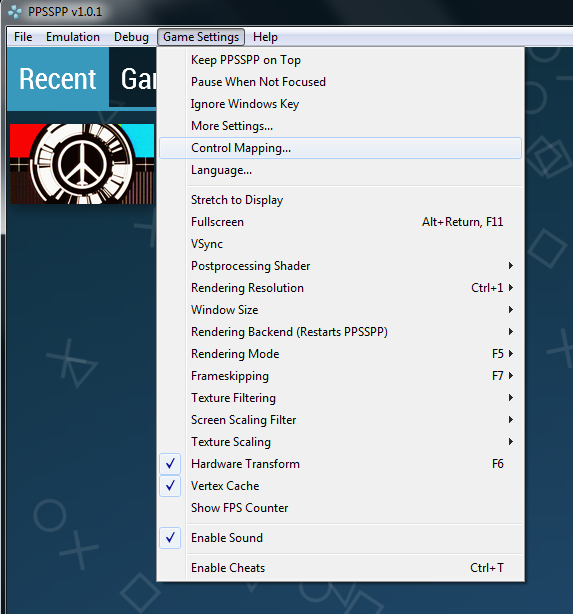Image resolution: width=573 pixels, height=614 pixels.
Task: Expand the Postprocessing Shader submenu
Action: (x=340, y=266)
